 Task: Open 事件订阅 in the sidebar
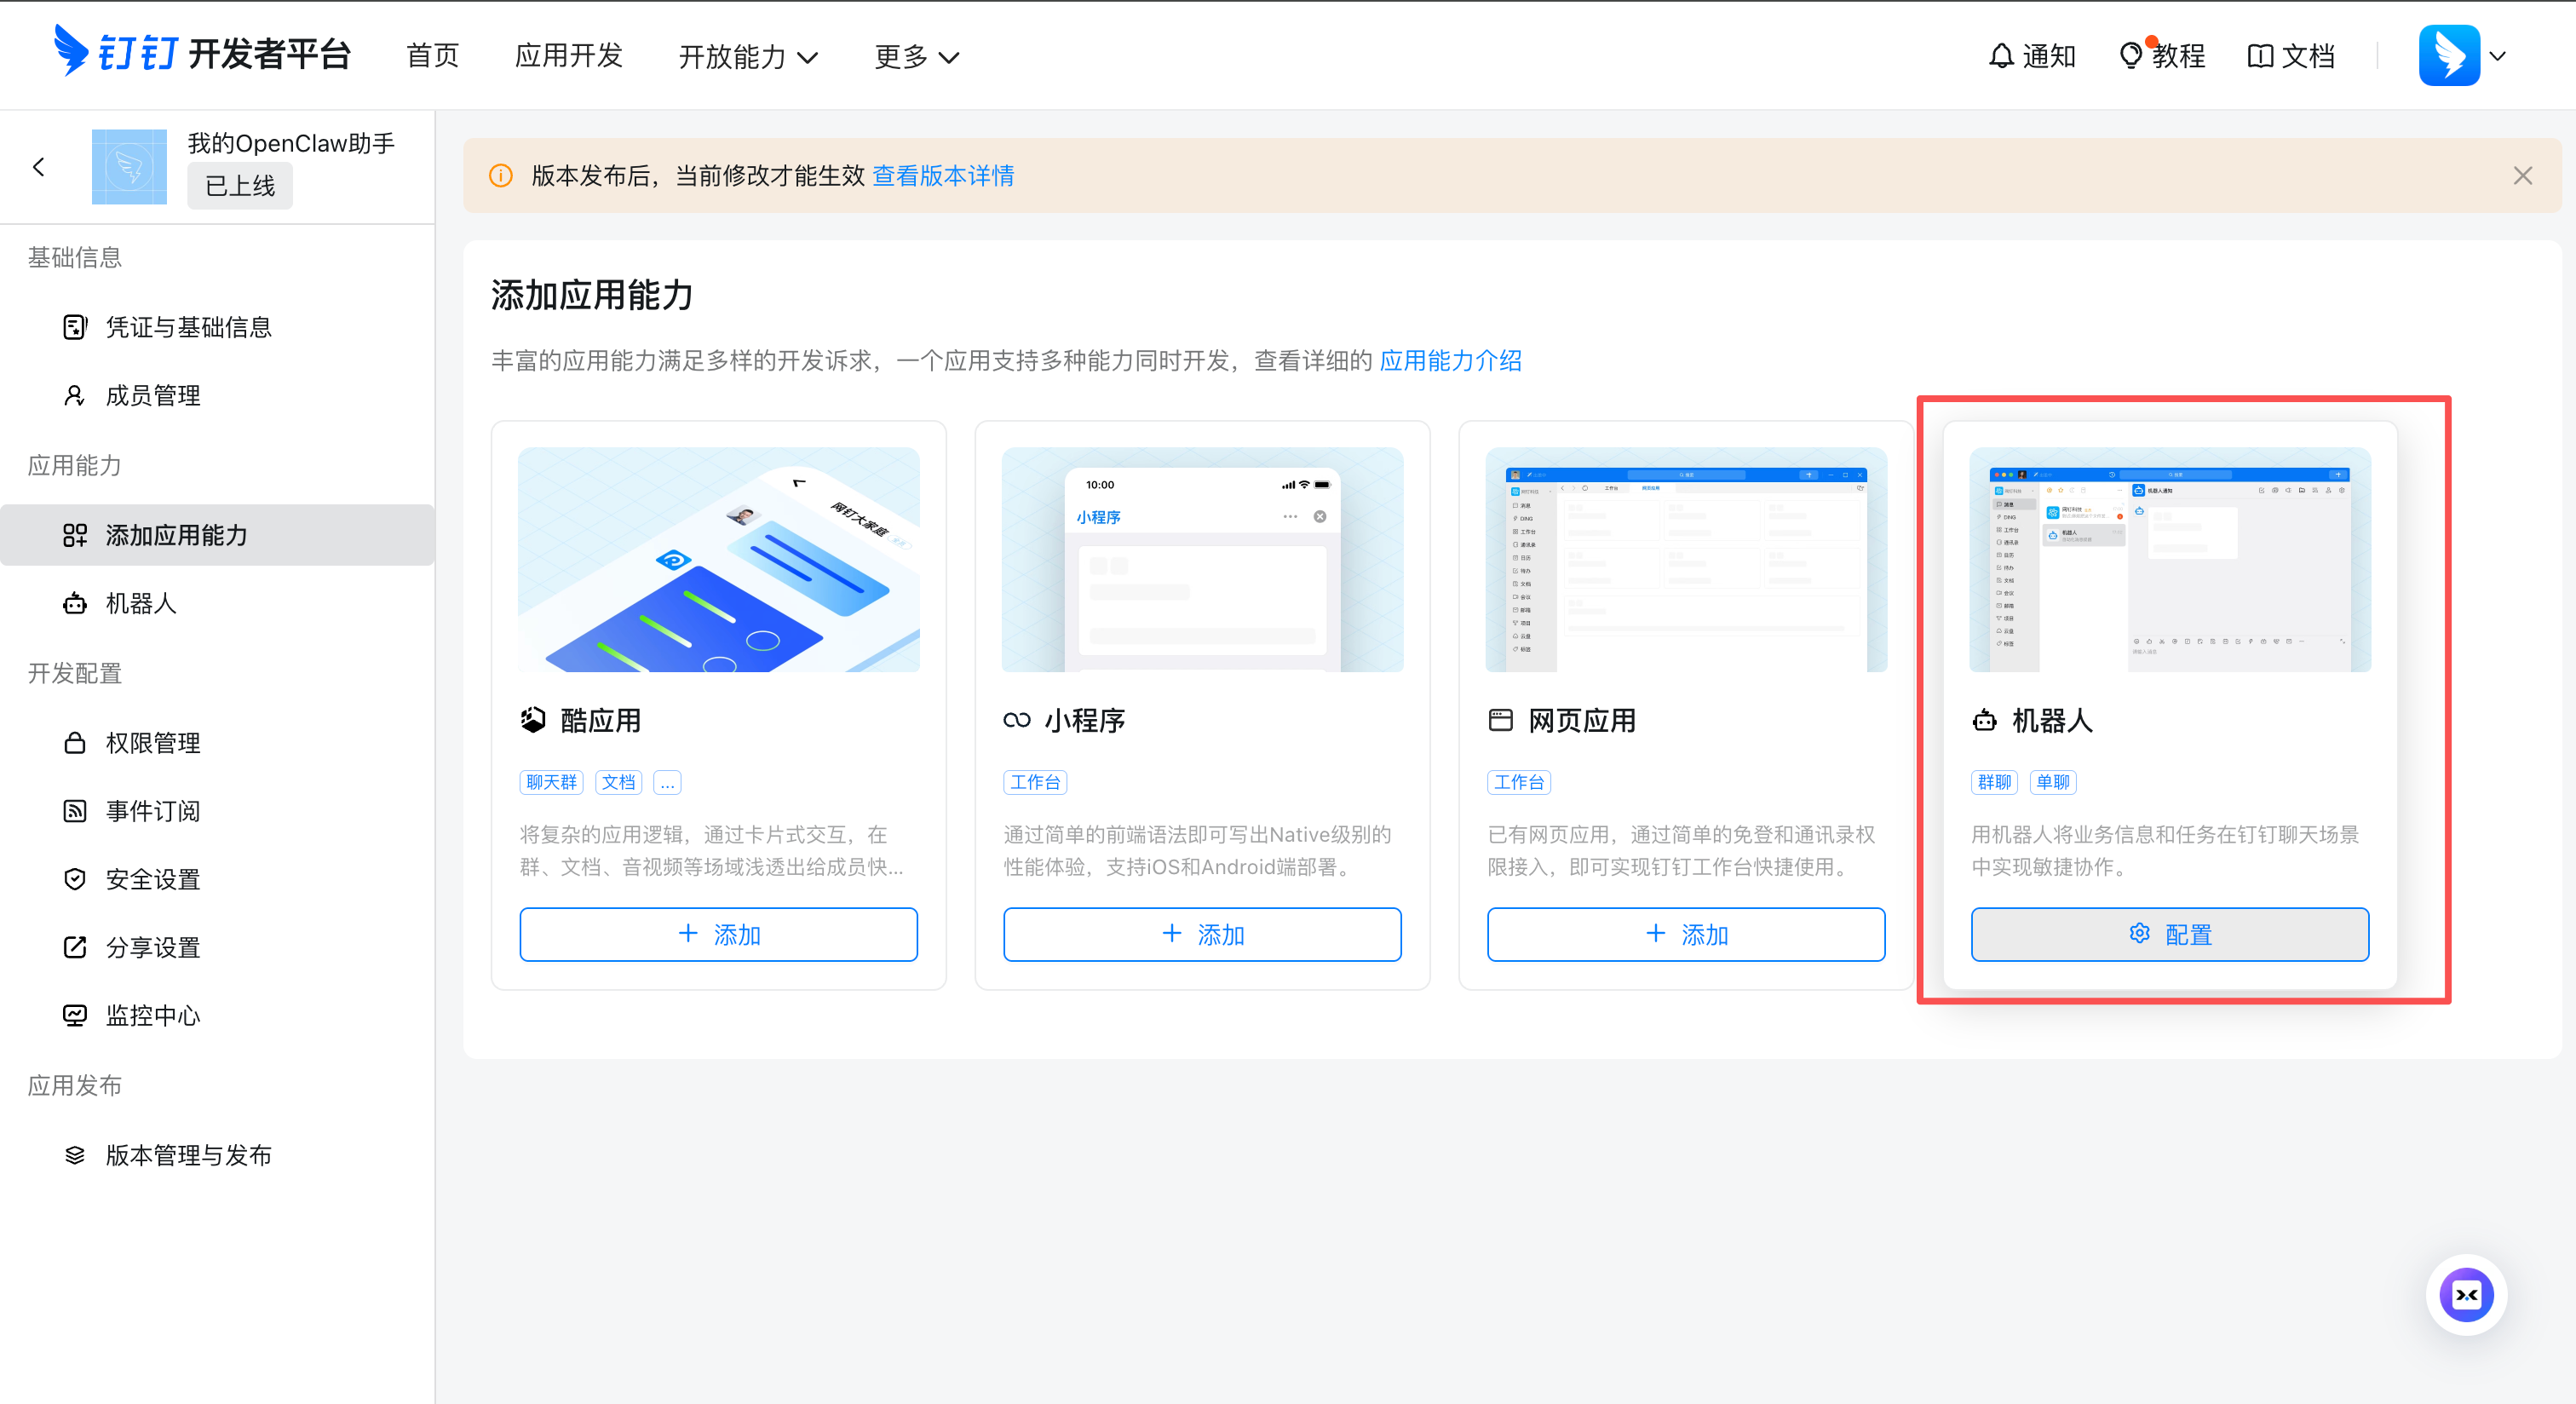point(153,811)
